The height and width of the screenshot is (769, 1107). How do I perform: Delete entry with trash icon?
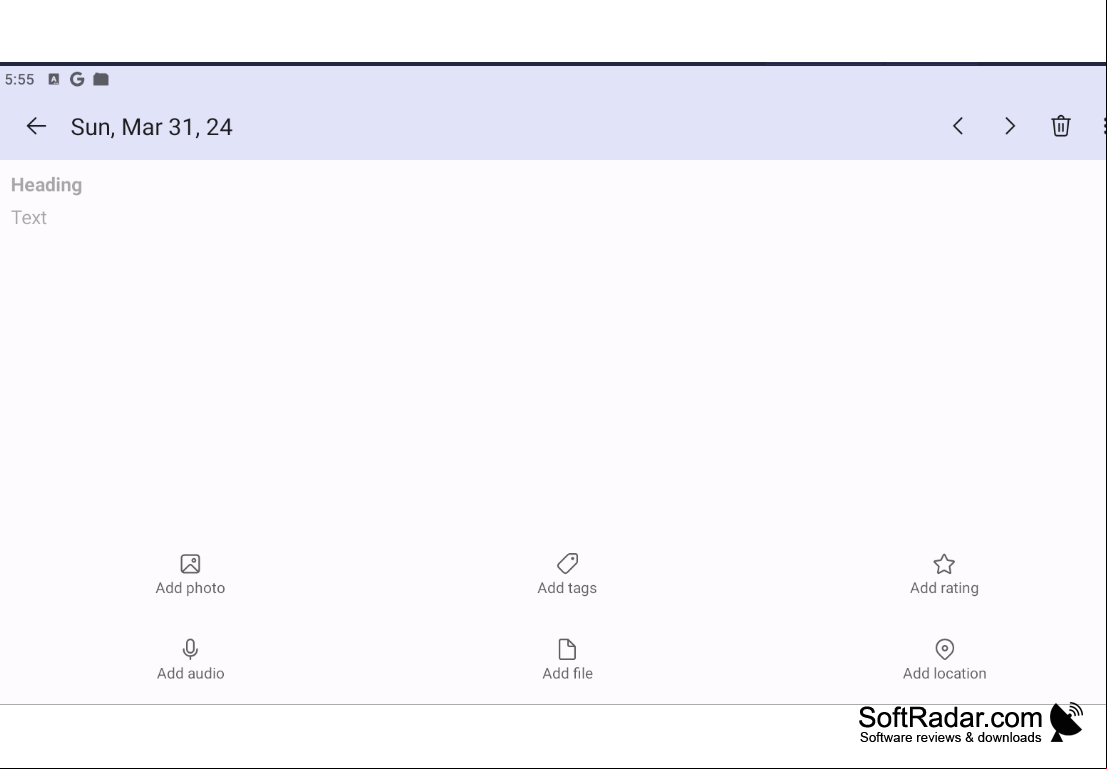tap(1060, 126)
